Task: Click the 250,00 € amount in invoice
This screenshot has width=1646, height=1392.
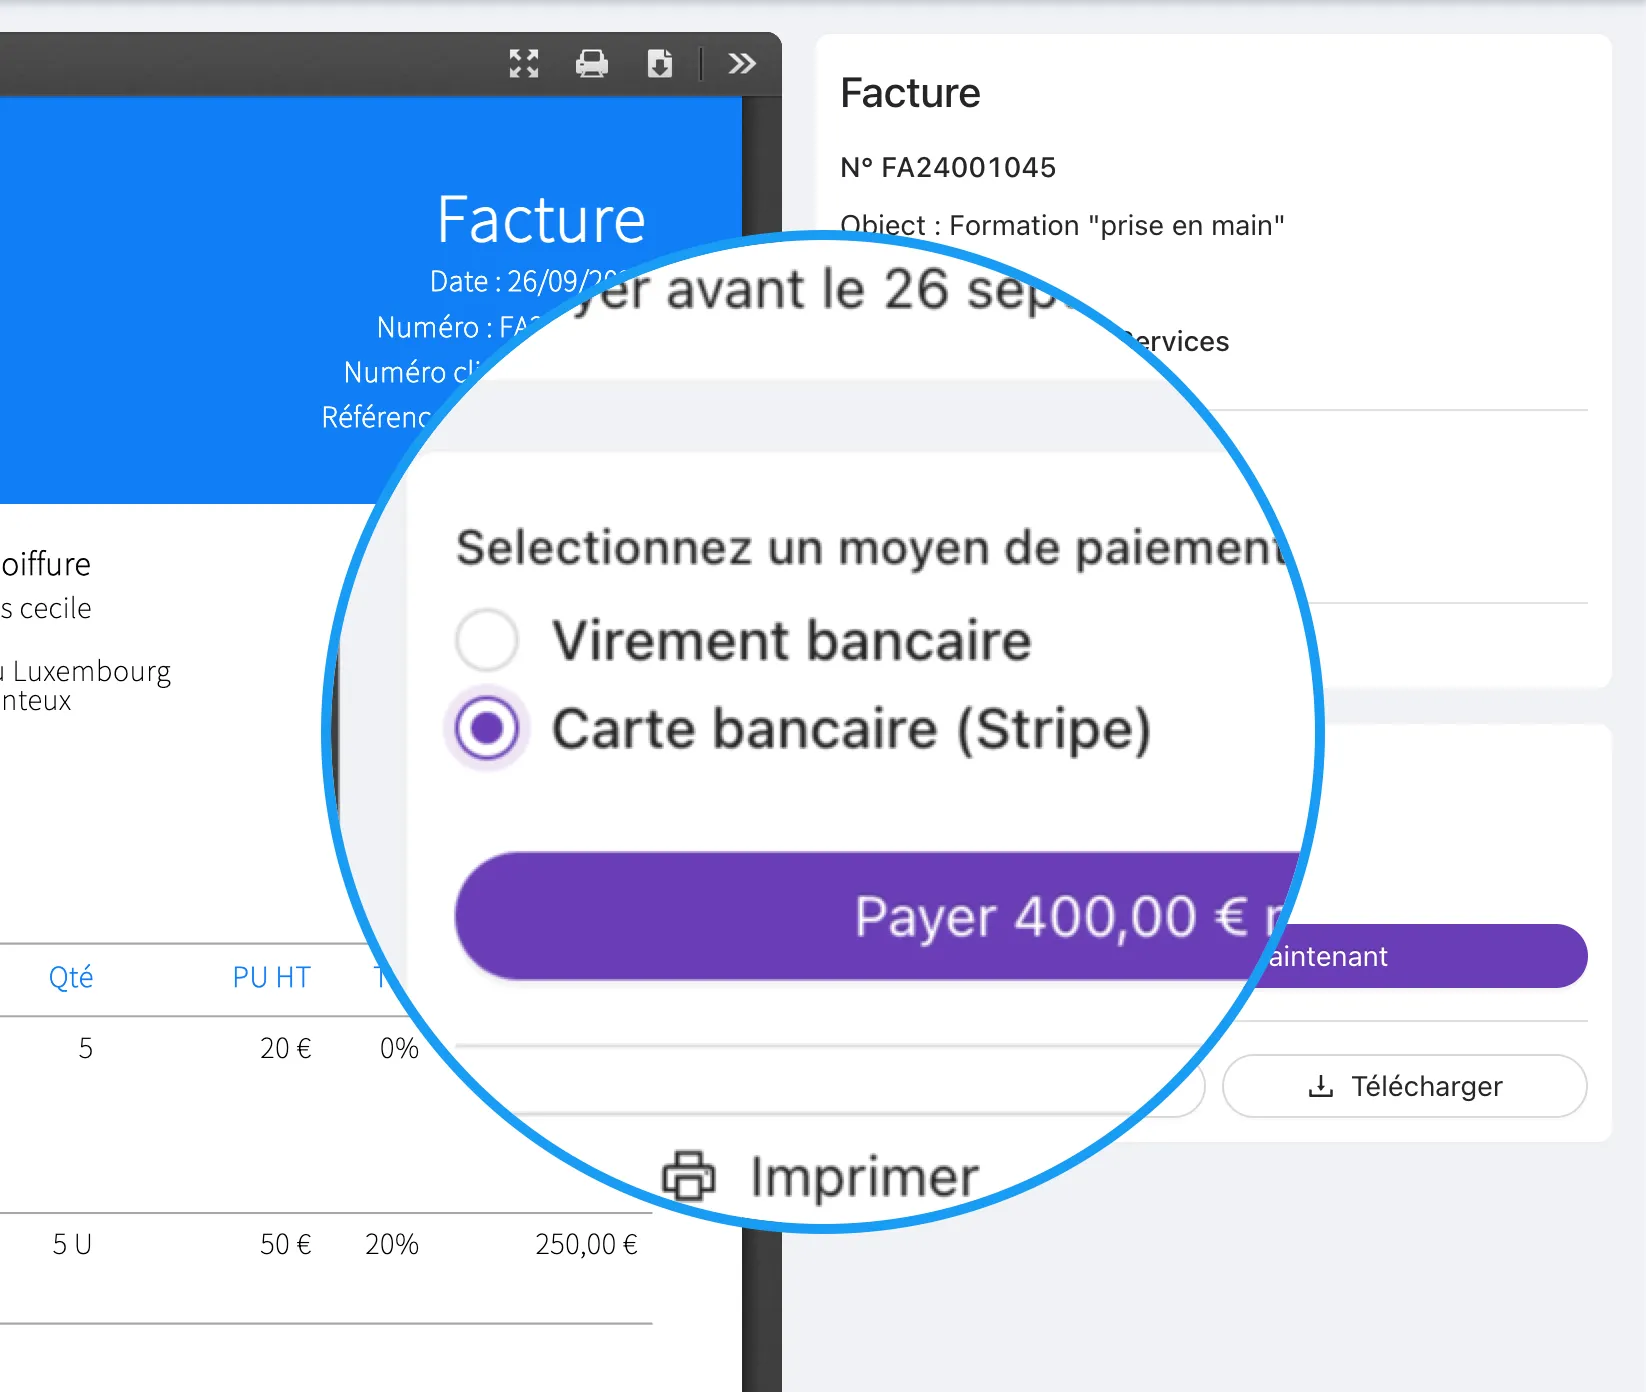Action: tap(587, 1244)
